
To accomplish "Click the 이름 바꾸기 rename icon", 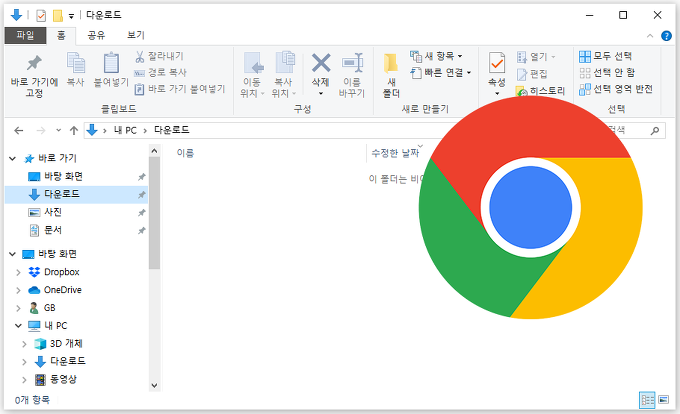I will pyautogui.click(x=352, y=63).
